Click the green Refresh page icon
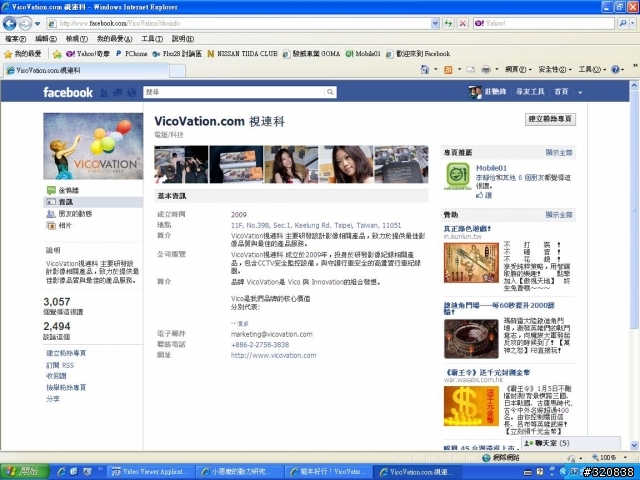 click(448, 23)
